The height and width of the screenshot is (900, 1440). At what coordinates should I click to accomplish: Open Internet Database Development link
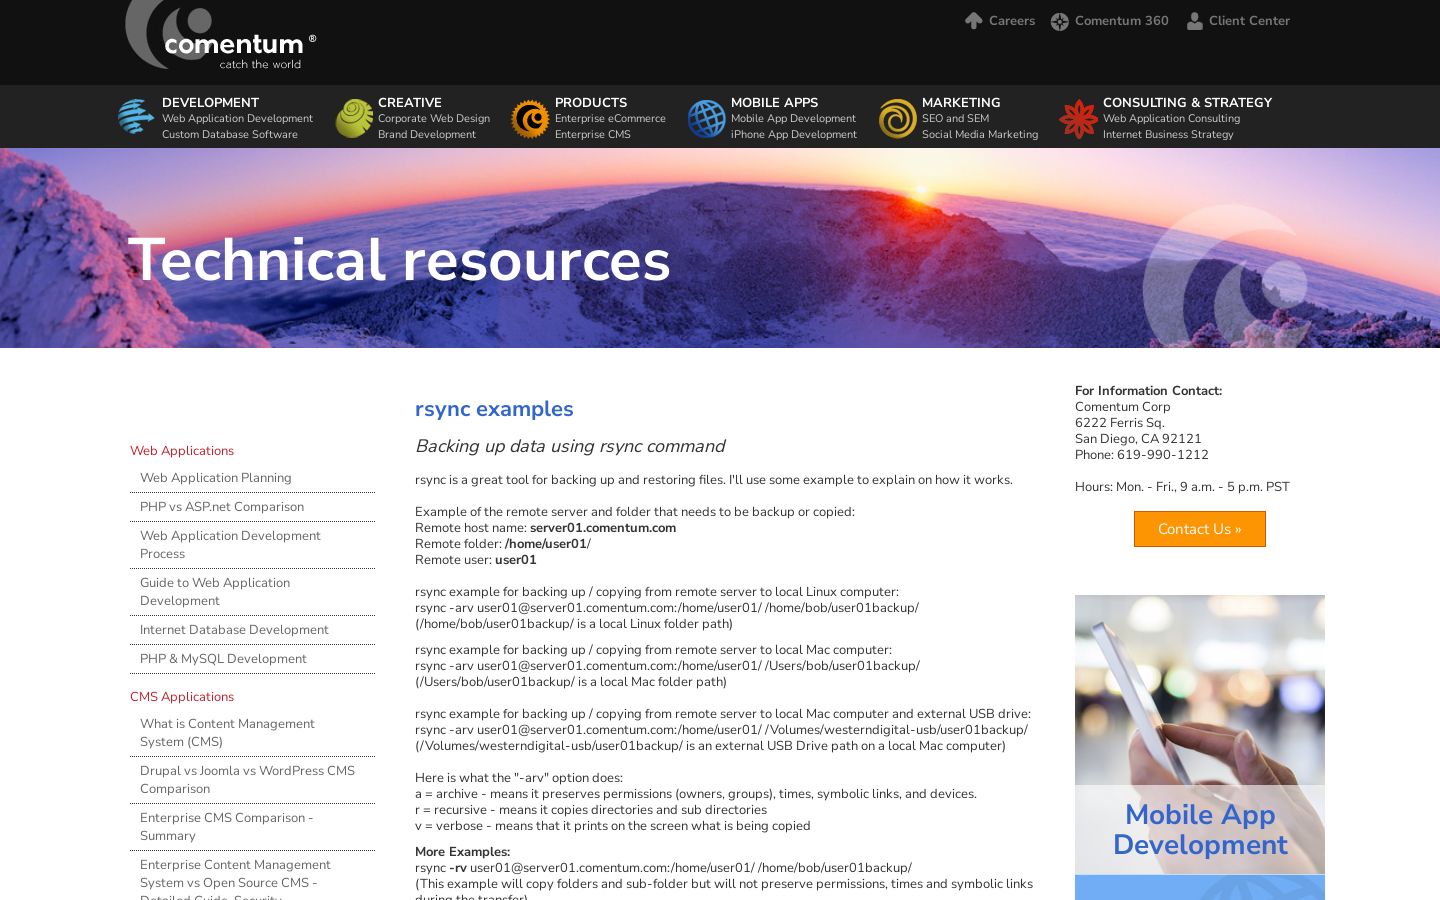[234, 630]
